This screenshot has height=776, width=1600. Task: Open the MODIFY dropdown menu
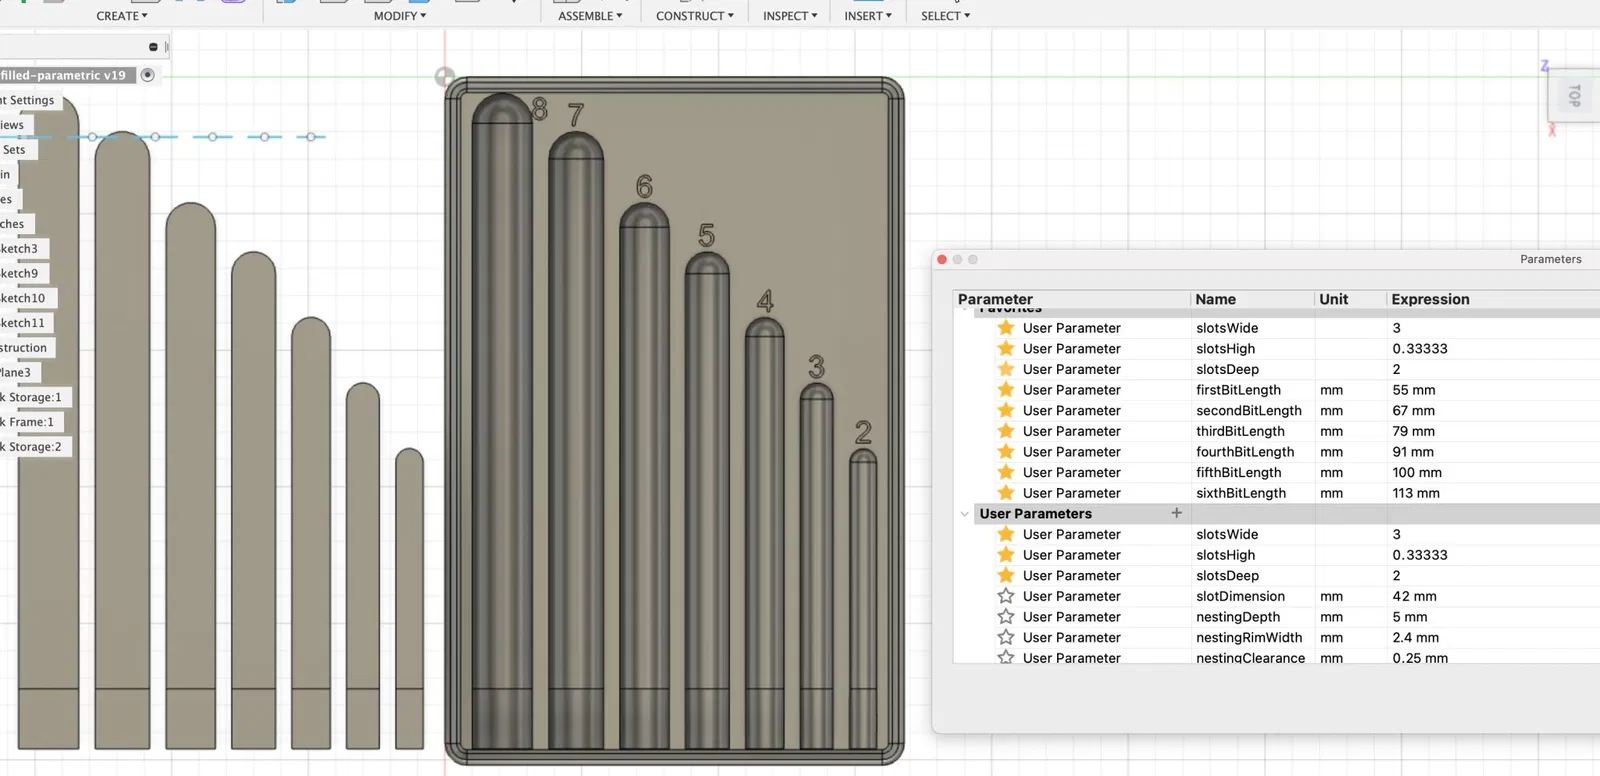tap(400, 16)
